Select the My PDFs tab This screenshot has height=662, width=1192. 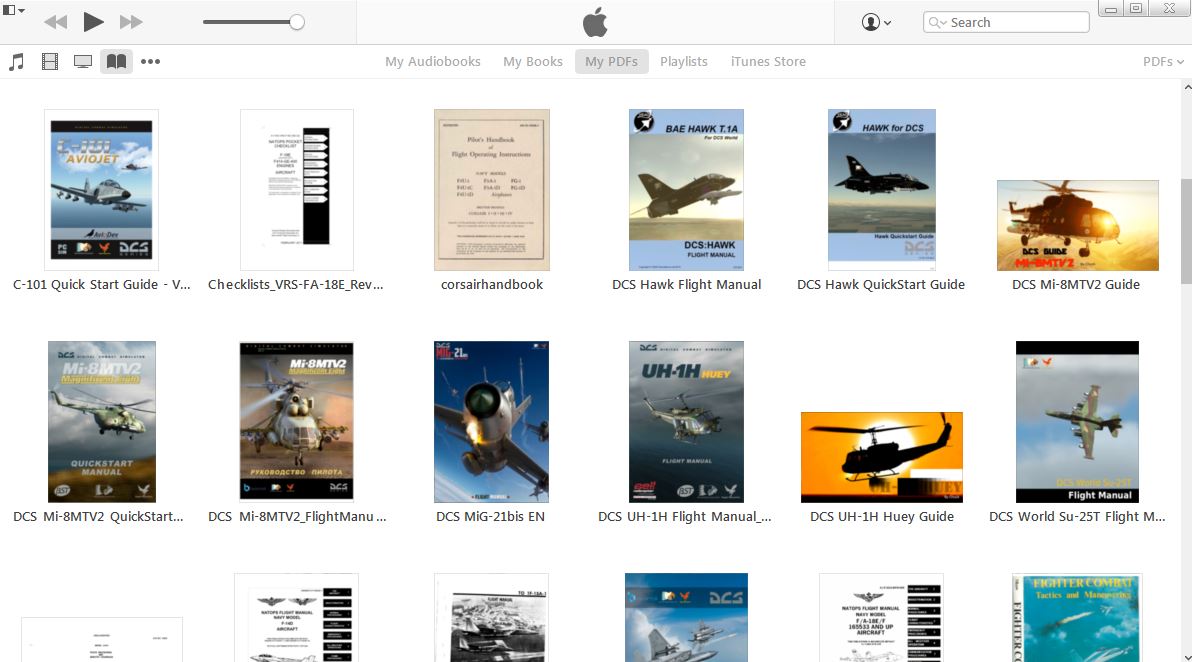(x=611, y=62)
